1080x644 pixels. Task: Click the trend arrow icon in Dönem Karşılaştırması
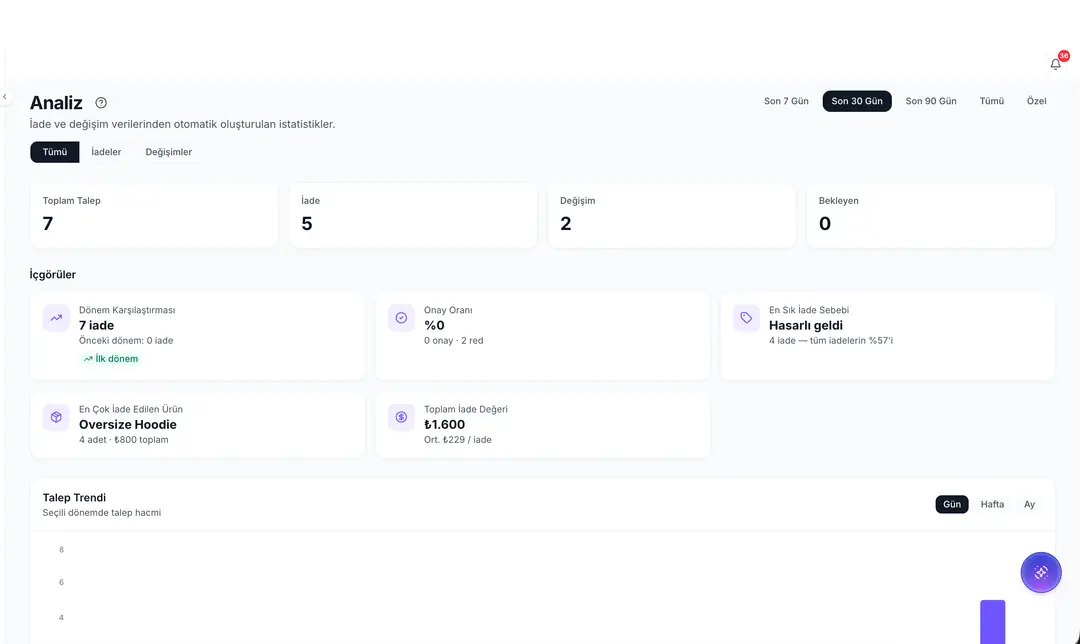coord(56,318)
